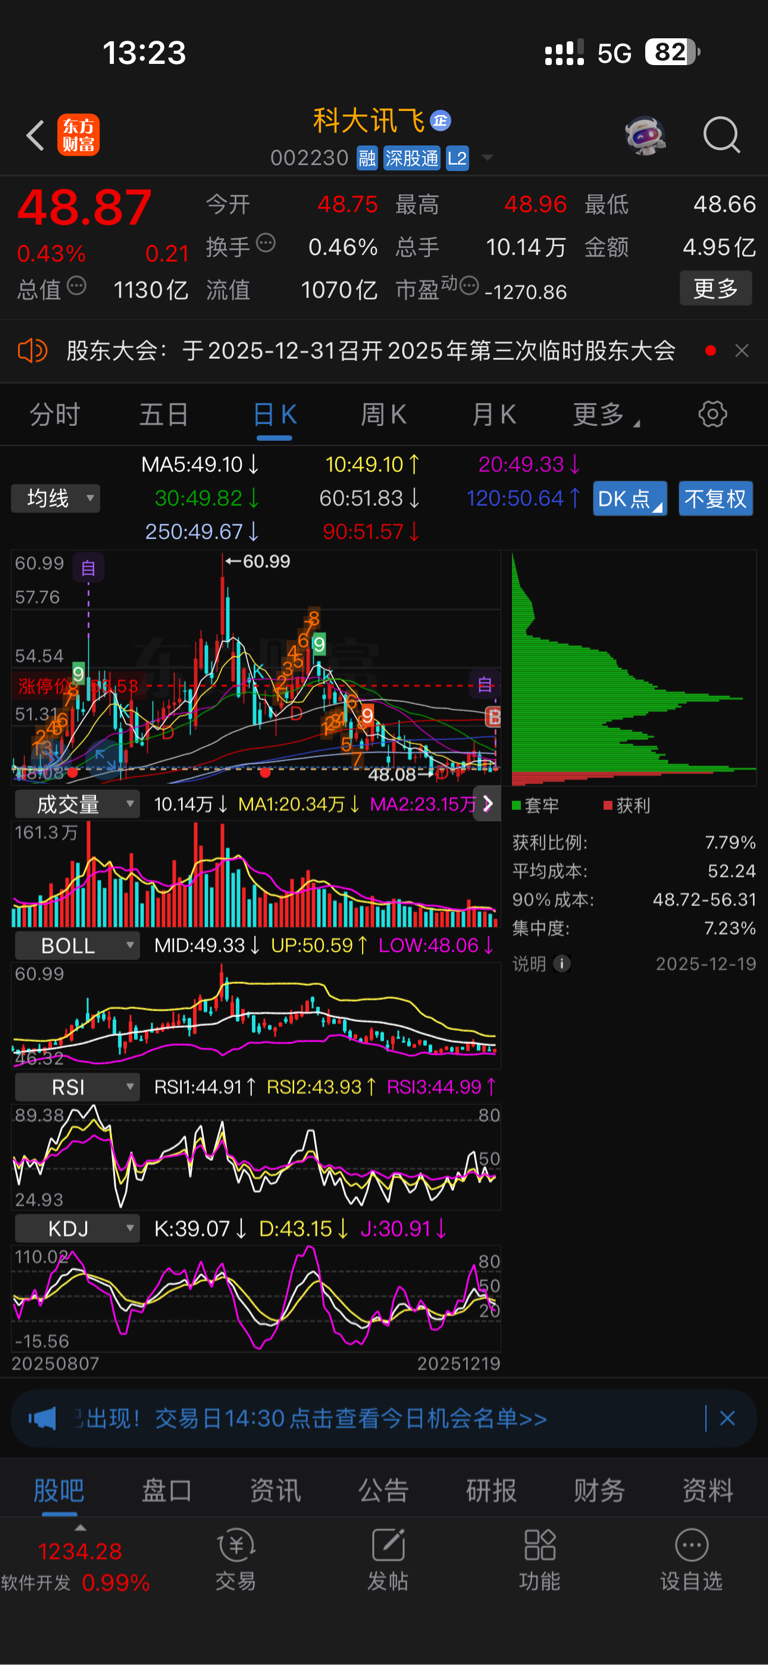
Task: Open the 成交量 indicator dropdown
Action: (76, 804)
